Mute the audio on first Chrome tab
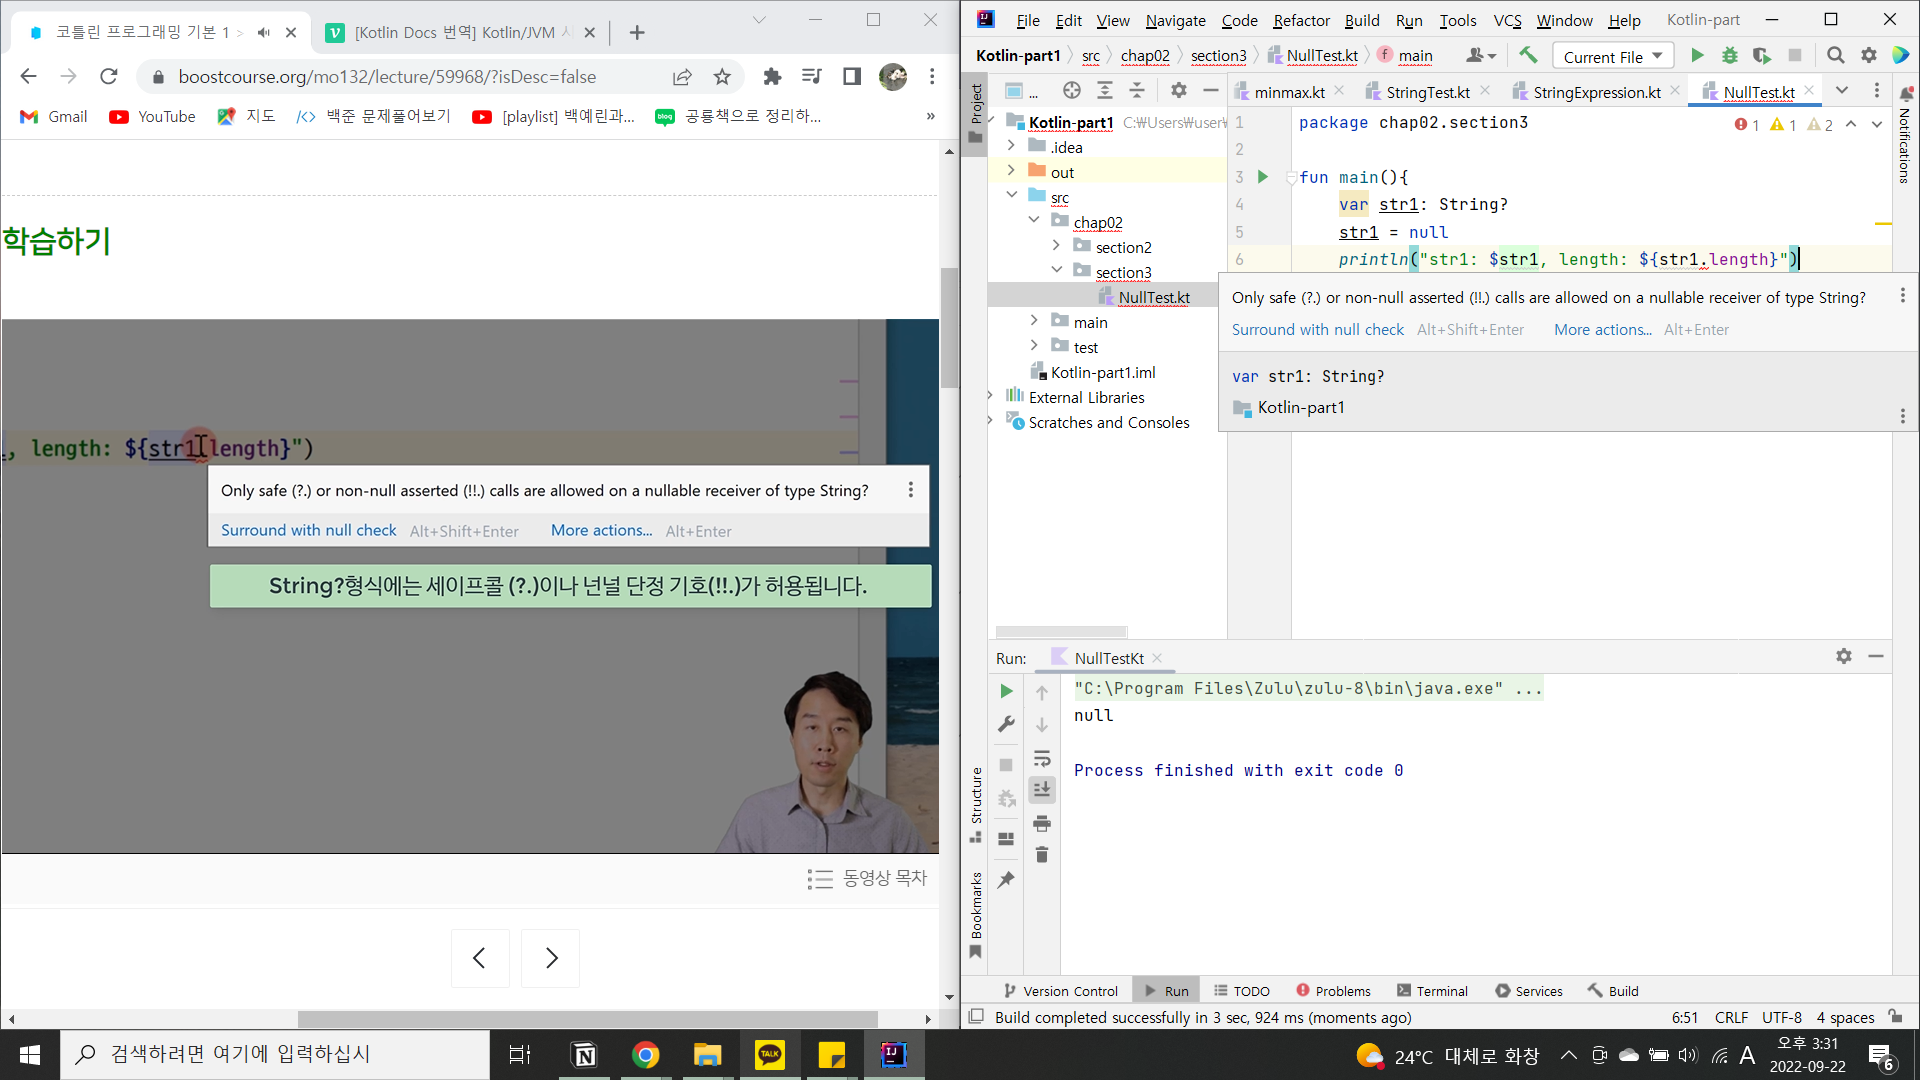1920x1080 pixels. [x=264, y=32]
